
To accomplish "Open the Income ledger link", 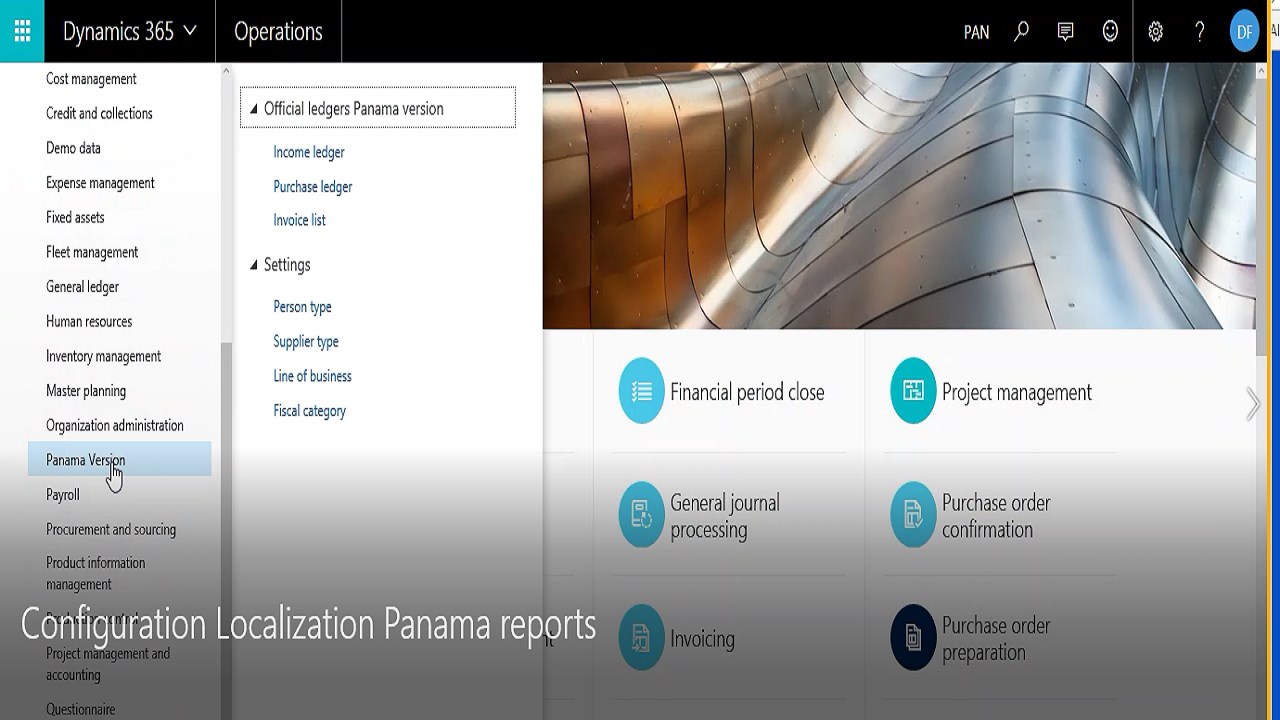I will [x=309, y=152].
